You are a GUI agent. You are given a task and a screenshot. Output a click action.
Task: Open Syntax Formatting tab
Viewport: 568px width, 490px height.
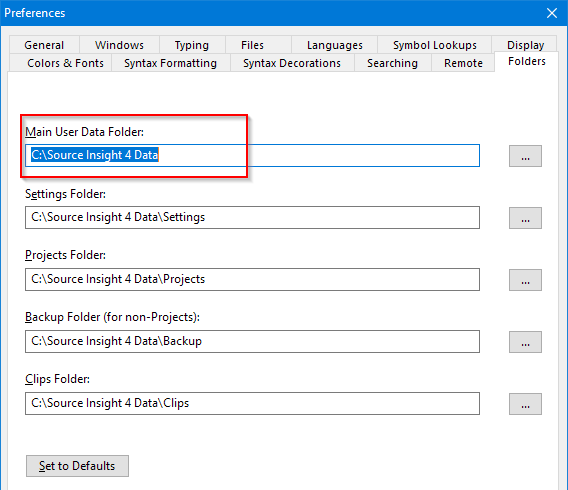coord(171,63)
